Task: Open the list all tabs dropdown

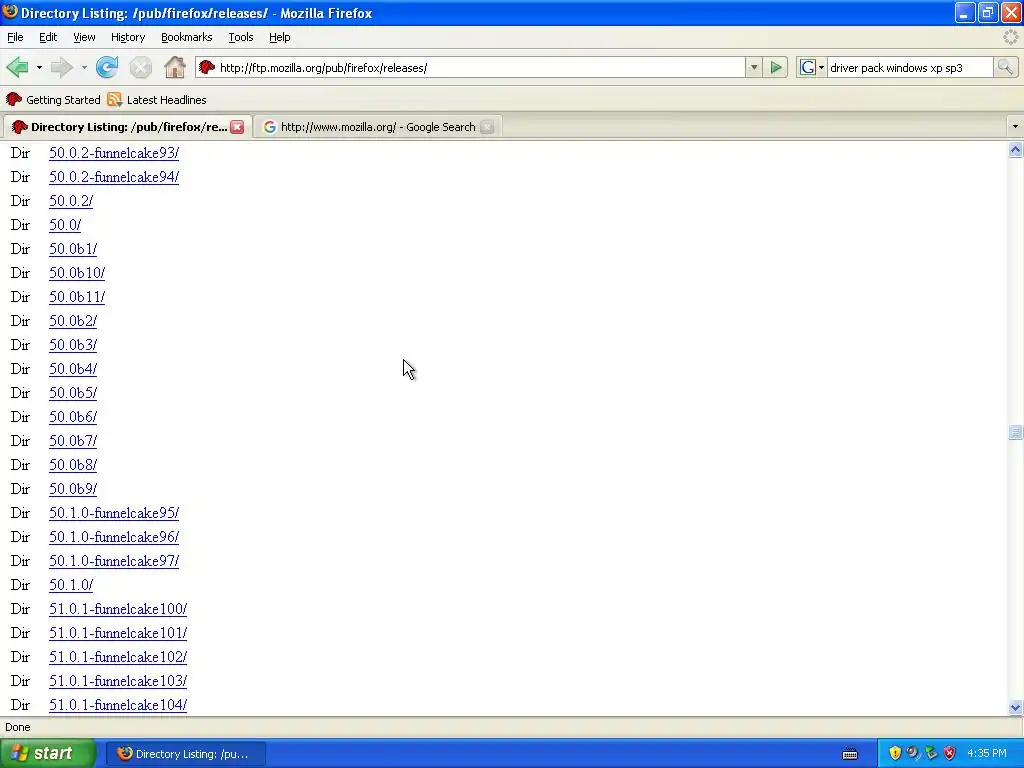Action: (1015, 127)
